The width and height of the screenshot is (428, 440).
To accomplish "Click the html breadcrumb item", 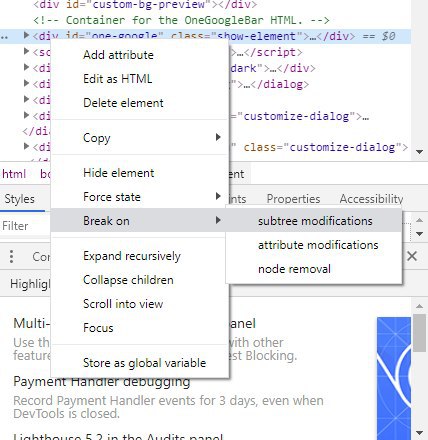I will 14,174.
